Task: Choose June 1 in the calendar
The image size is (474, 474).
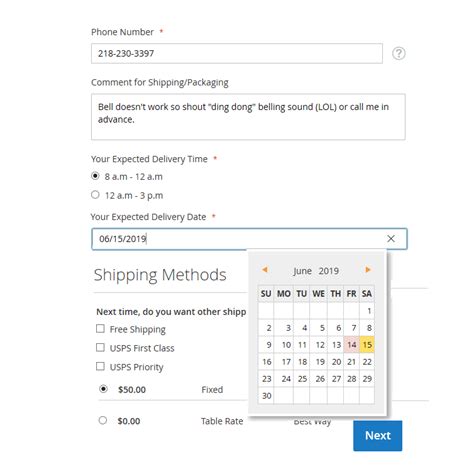Action: pos(367,311)
